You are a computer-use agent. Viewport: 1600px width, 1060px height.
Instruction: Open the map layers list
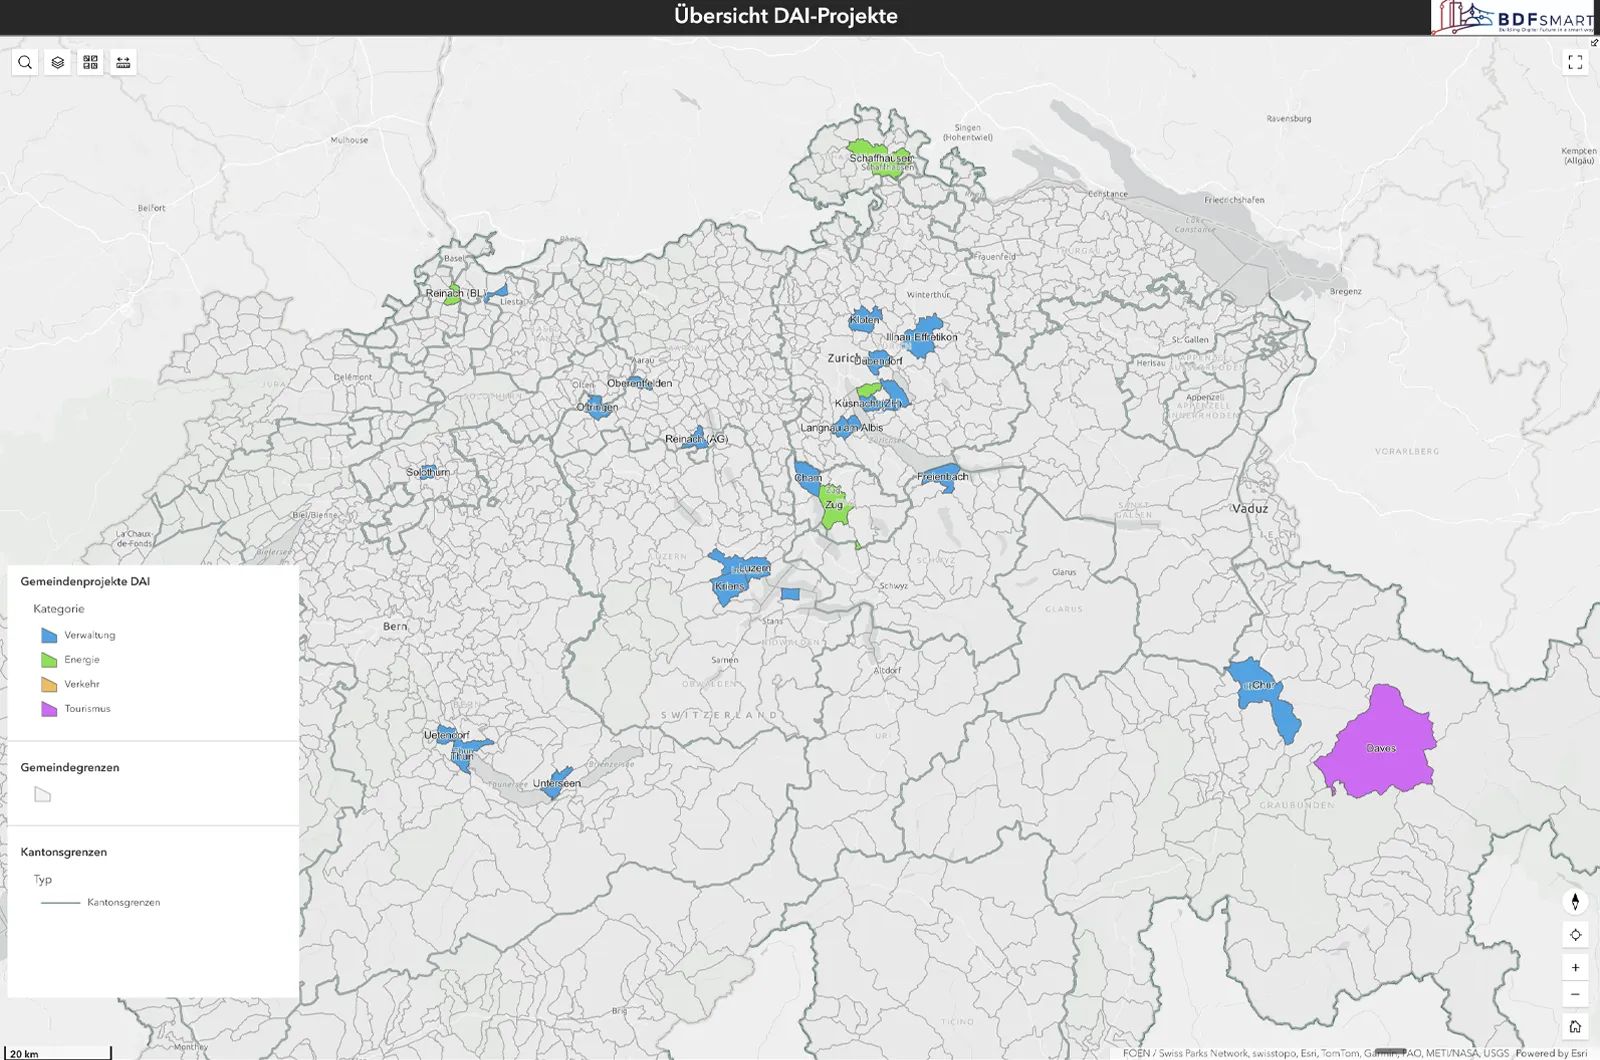pos(58,62)
